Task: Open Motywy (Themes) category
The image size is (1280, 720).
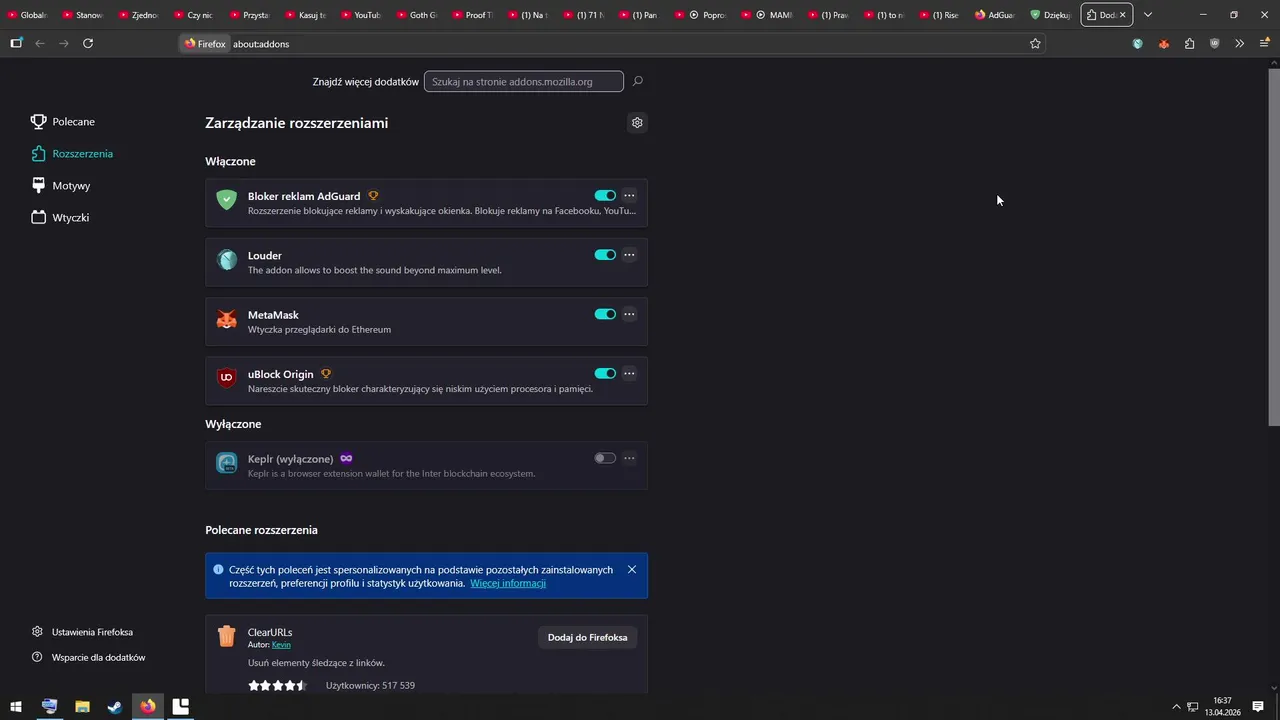Action: 61,186
